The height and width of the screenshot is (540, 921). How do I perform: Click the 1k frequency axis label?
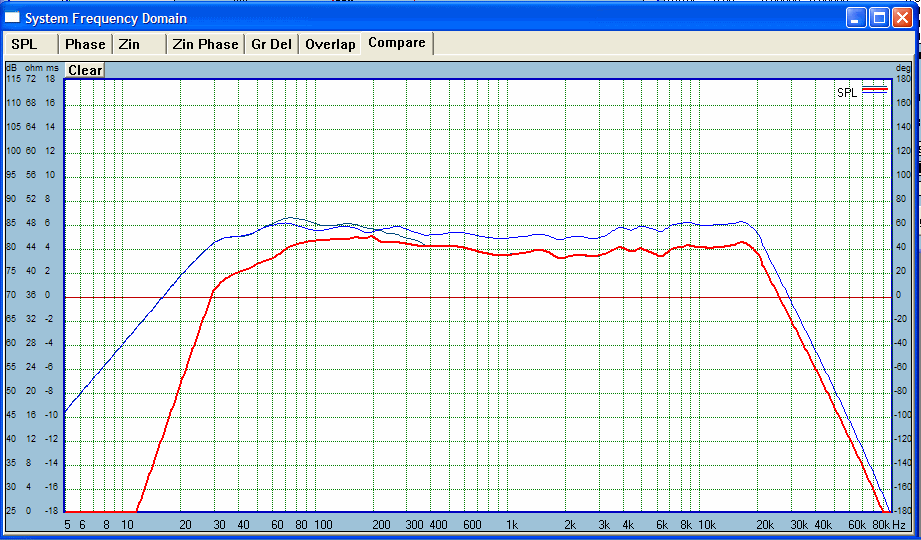tap(512, 525)
